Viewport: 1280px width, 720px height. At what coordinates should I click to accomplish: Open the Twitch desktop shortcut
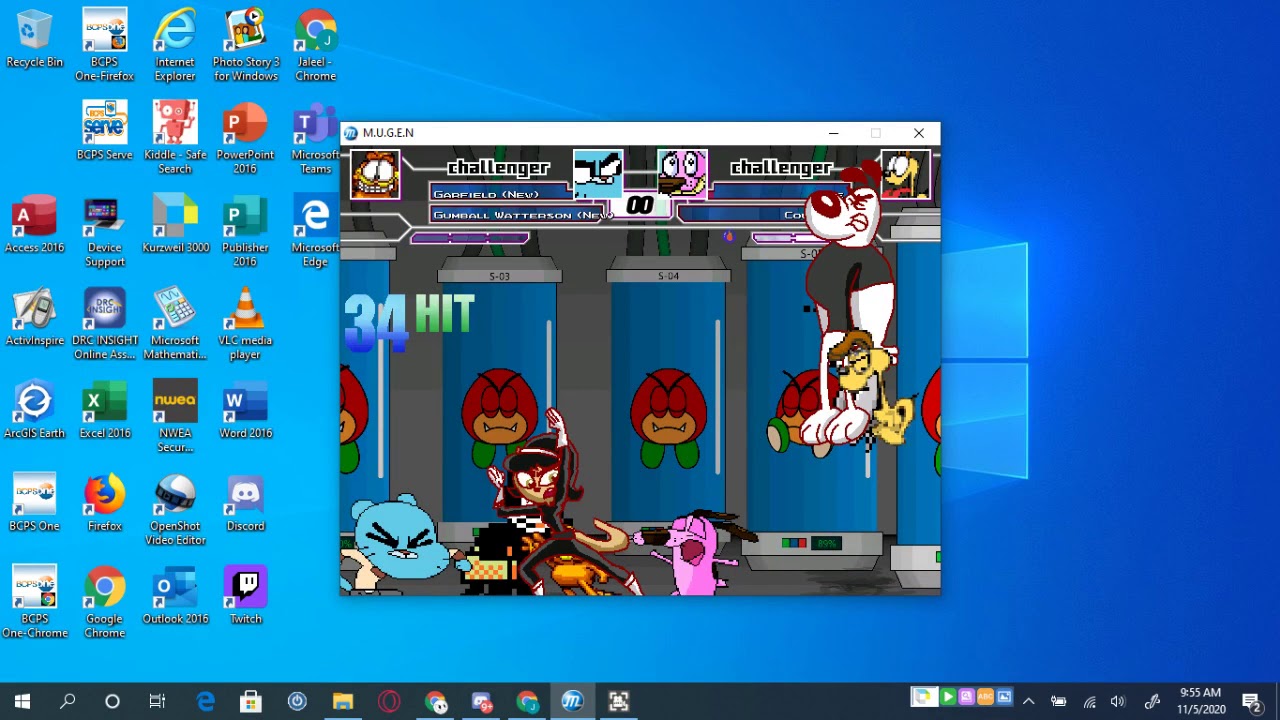[245, 596]
